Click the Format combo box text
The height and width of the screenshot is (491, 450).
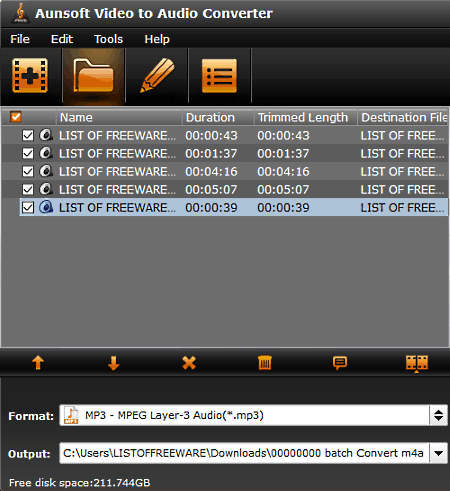pyautogui.click(x=174, y=415)
